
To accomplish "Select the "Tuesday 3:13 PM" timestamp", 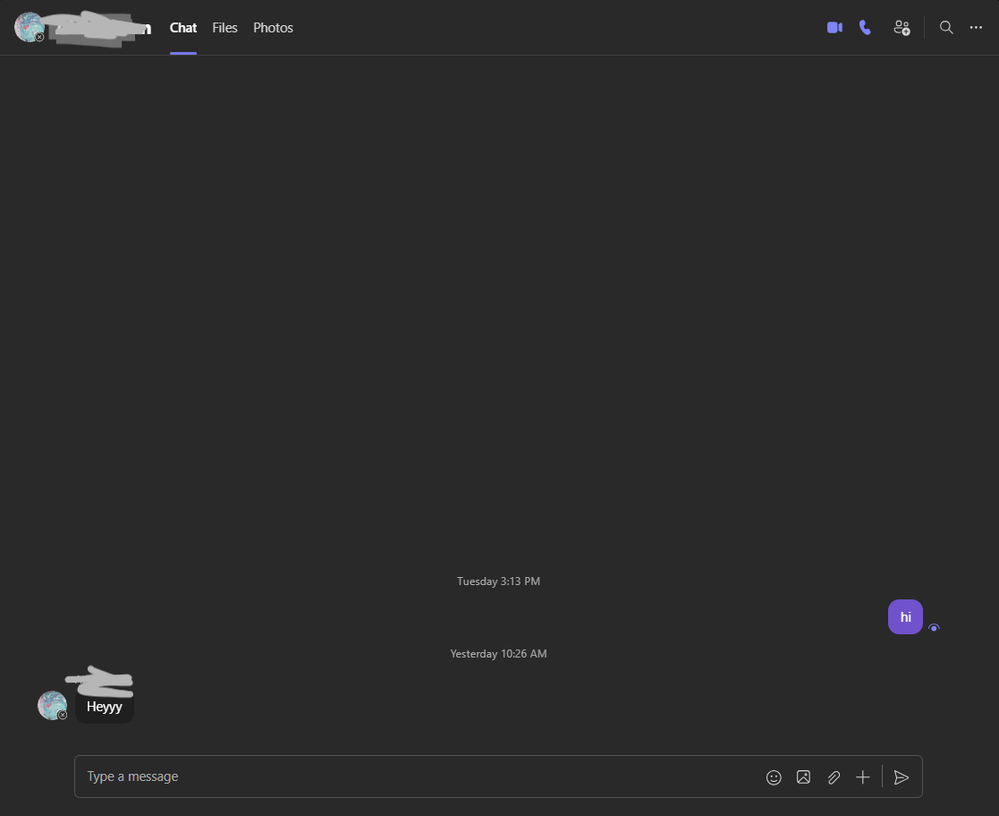I will (498, 581).
